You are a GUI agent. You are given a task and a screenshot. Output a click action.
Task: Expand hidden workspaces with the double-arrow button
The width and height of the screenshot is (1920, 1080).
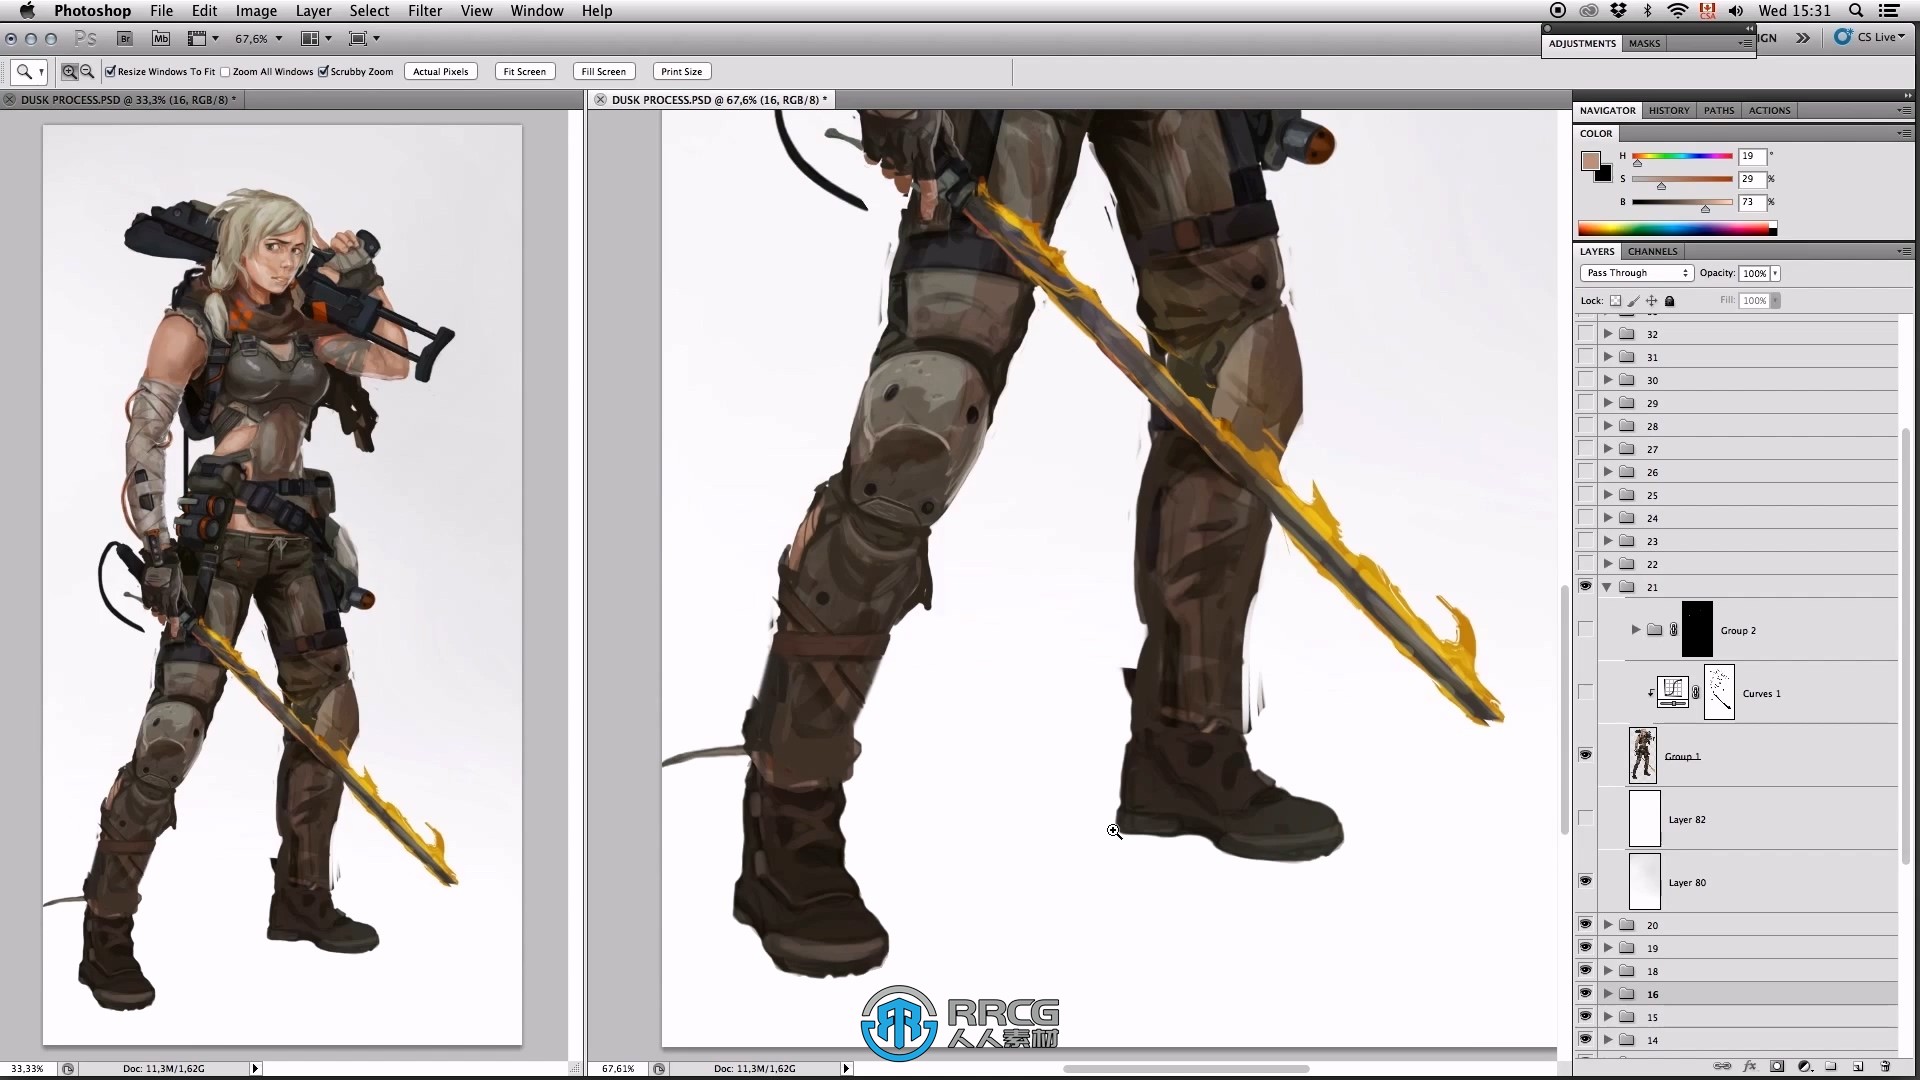(x=1803, y=38)
